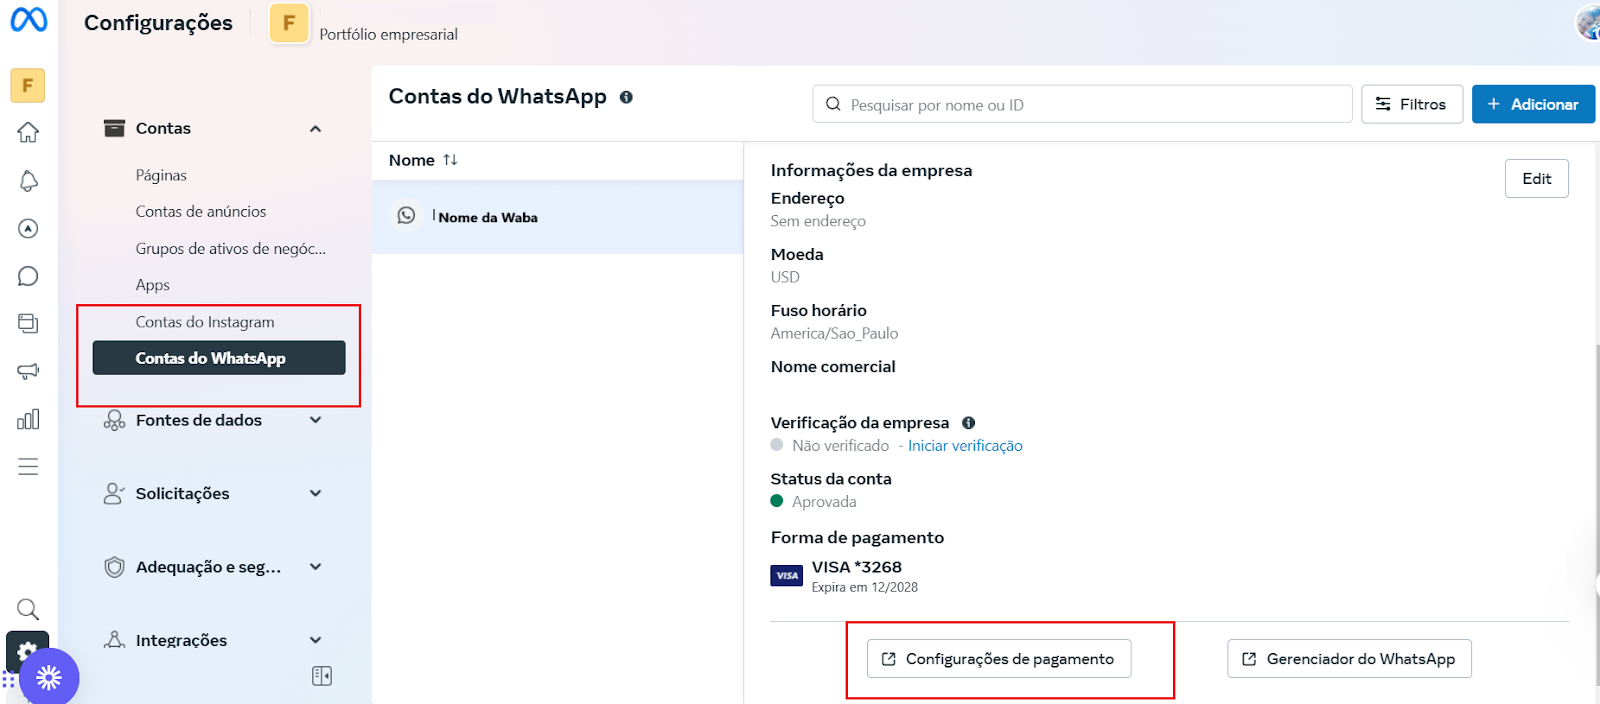
Task: Open Configurações de pagamento button
Action: tap(998, 659)
